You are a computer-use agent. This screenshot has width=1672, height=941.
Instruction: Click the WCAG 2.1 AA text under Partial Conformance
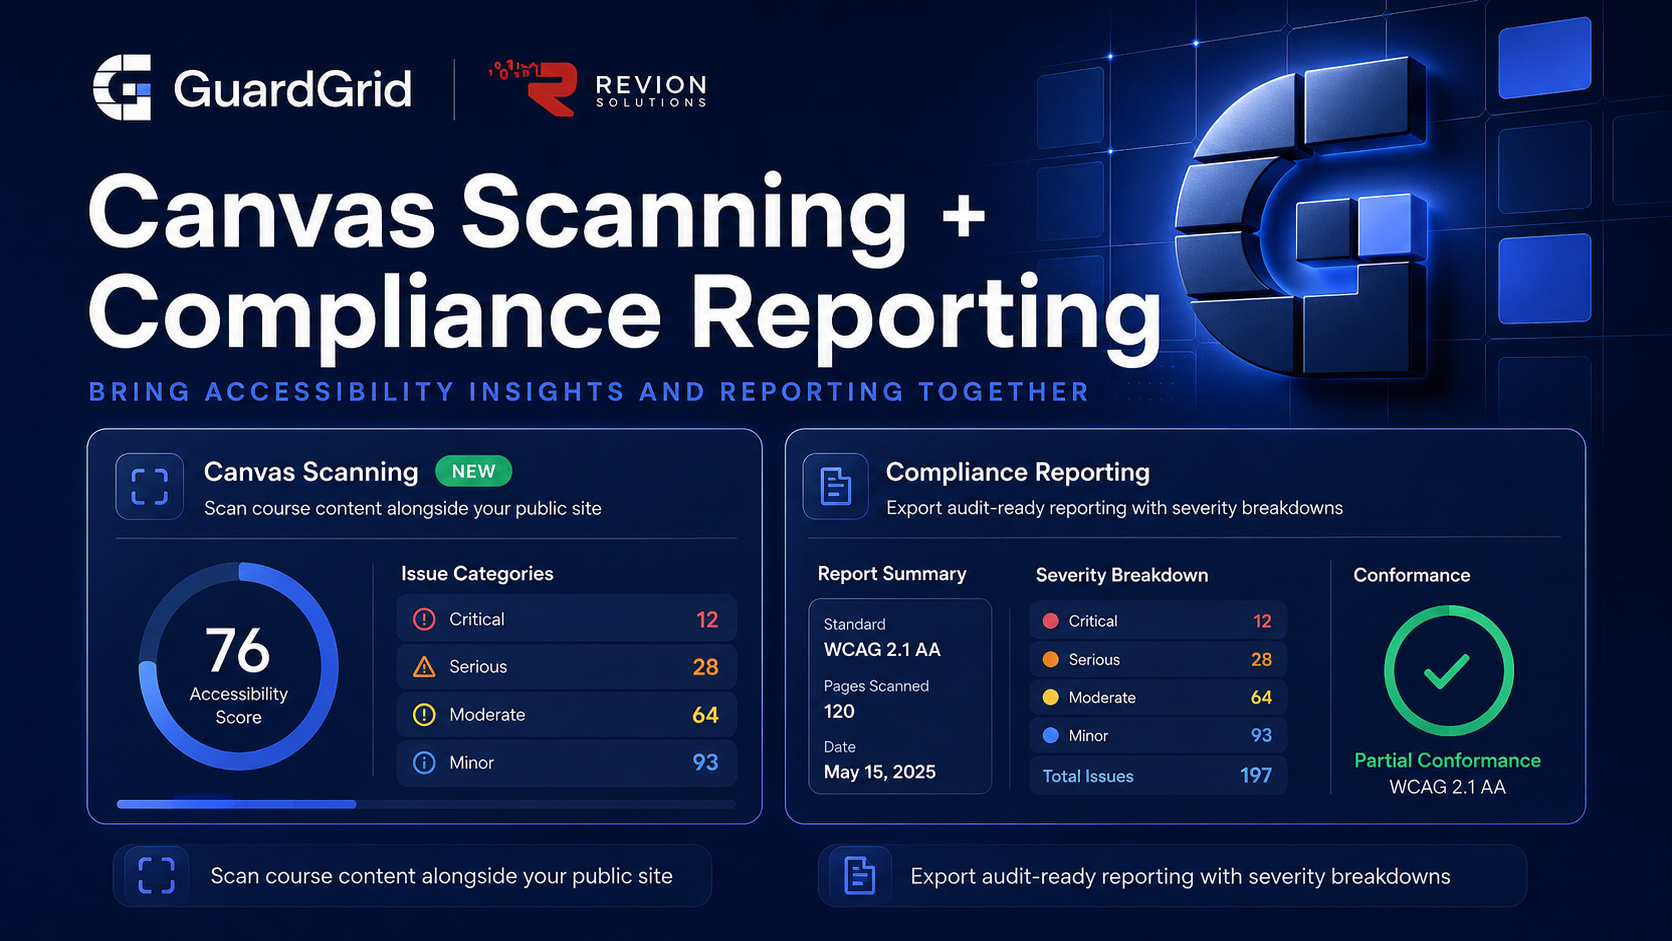(x=1447, y=787)
